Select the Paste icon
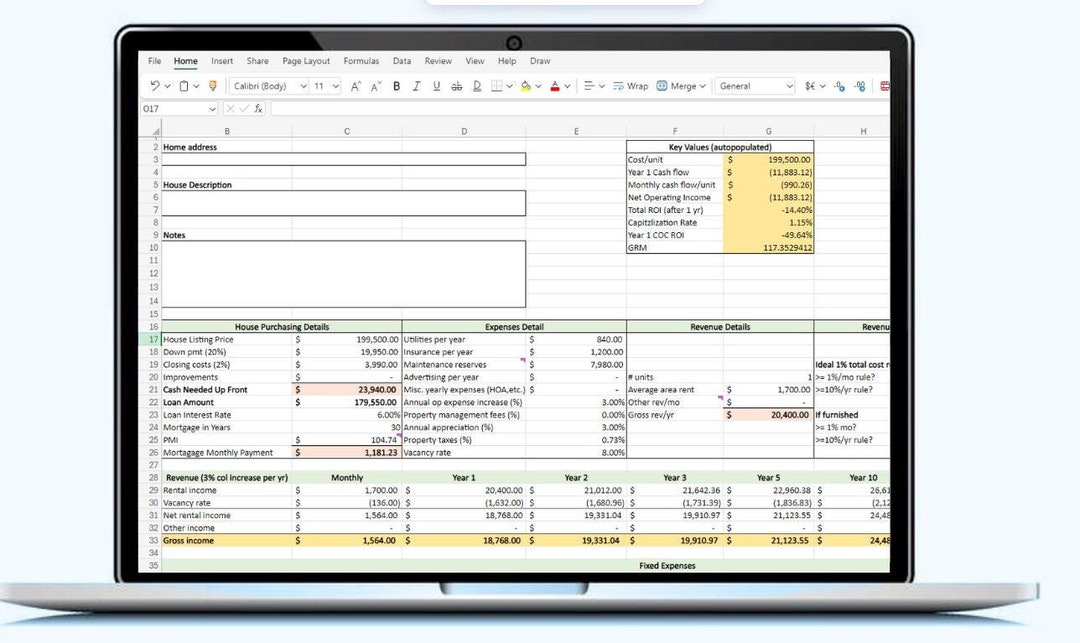1080x643 pixels. coord(182,87)
